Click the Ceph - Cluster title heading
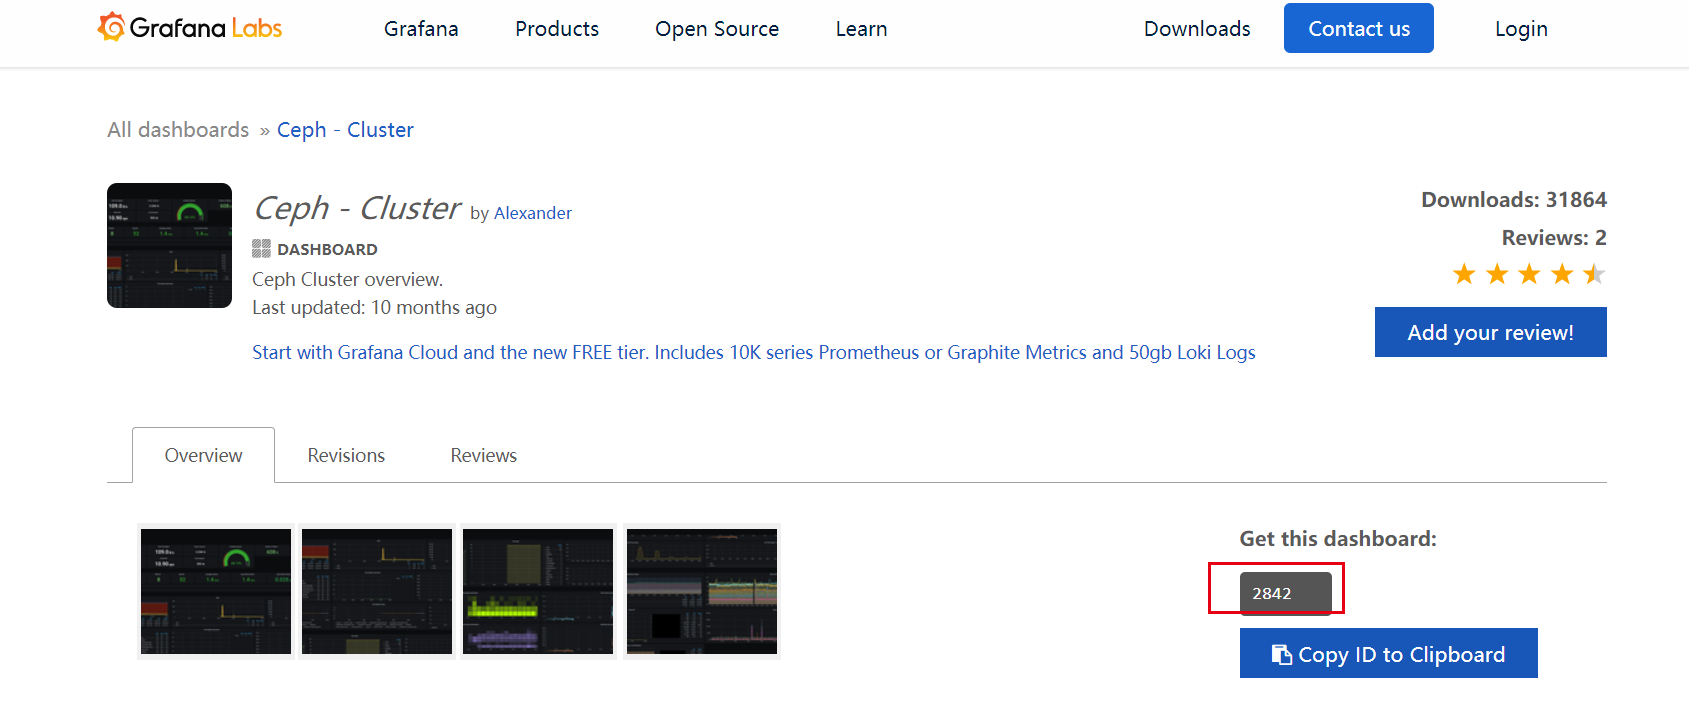Screen dimensions: 1689x706 356,208
